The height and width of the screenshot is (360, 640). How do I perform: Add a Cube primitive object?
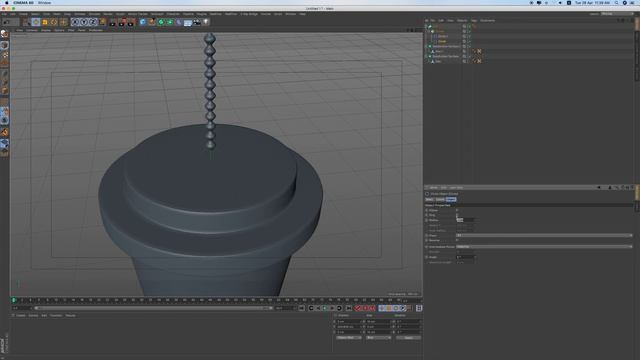(143, 22)
